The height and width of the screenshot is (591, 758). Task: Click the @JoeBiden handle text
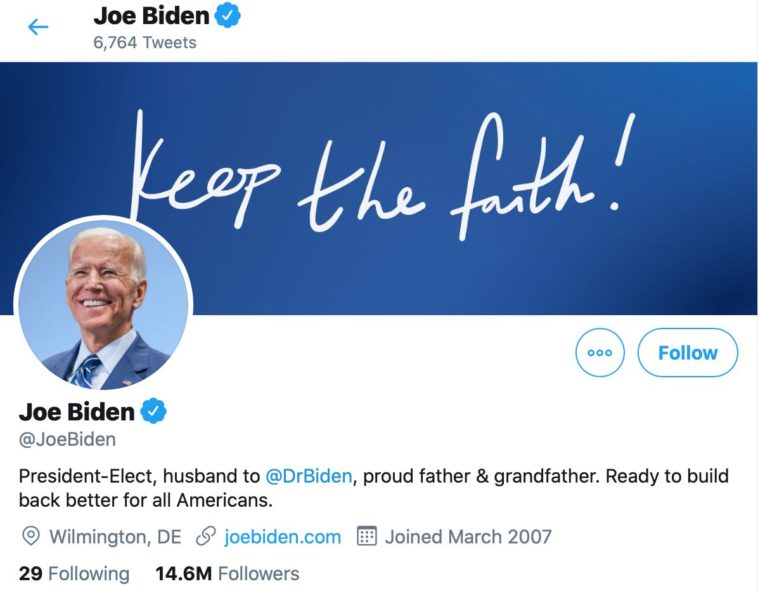pyautogui.click(x=67, y=439)
